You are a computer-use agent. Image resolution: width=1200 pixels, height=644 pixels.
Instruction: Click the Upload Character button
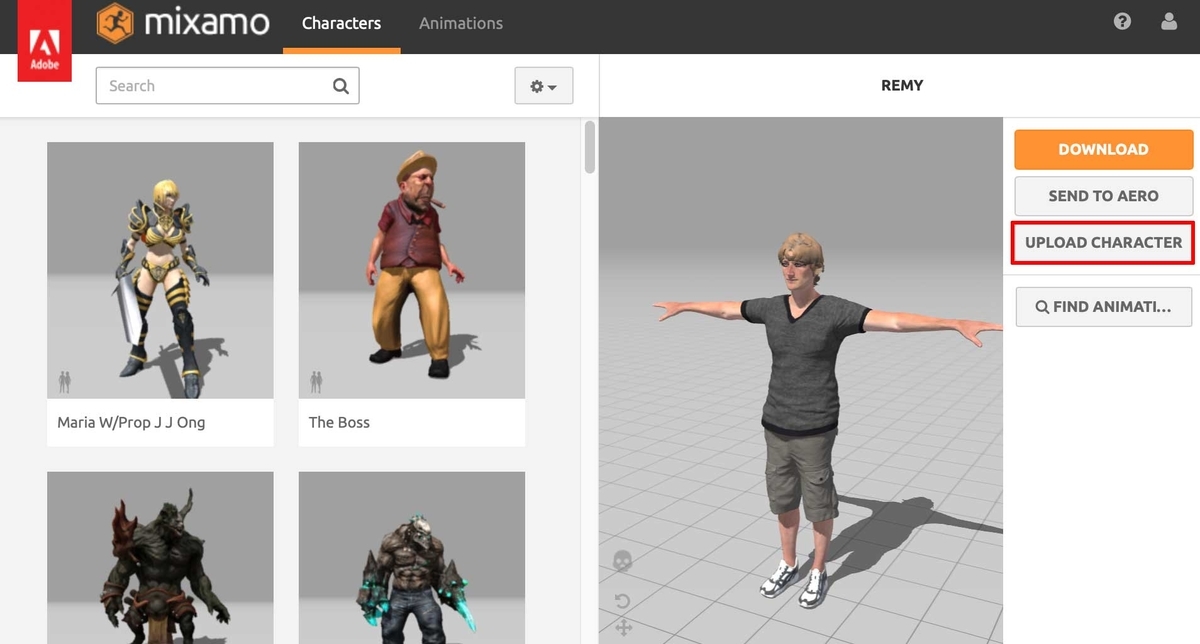[1104, 242]
